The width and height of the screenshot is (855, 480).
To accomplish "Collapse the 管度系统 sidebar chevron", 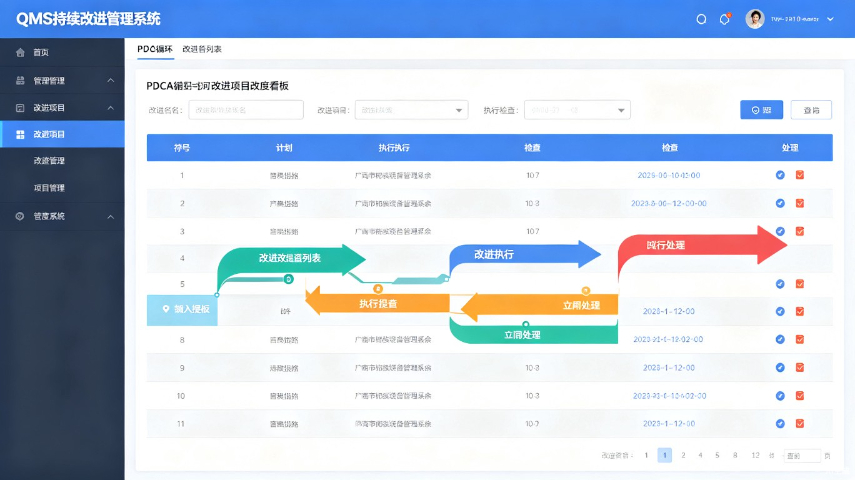I will click(x=111, y=217).
